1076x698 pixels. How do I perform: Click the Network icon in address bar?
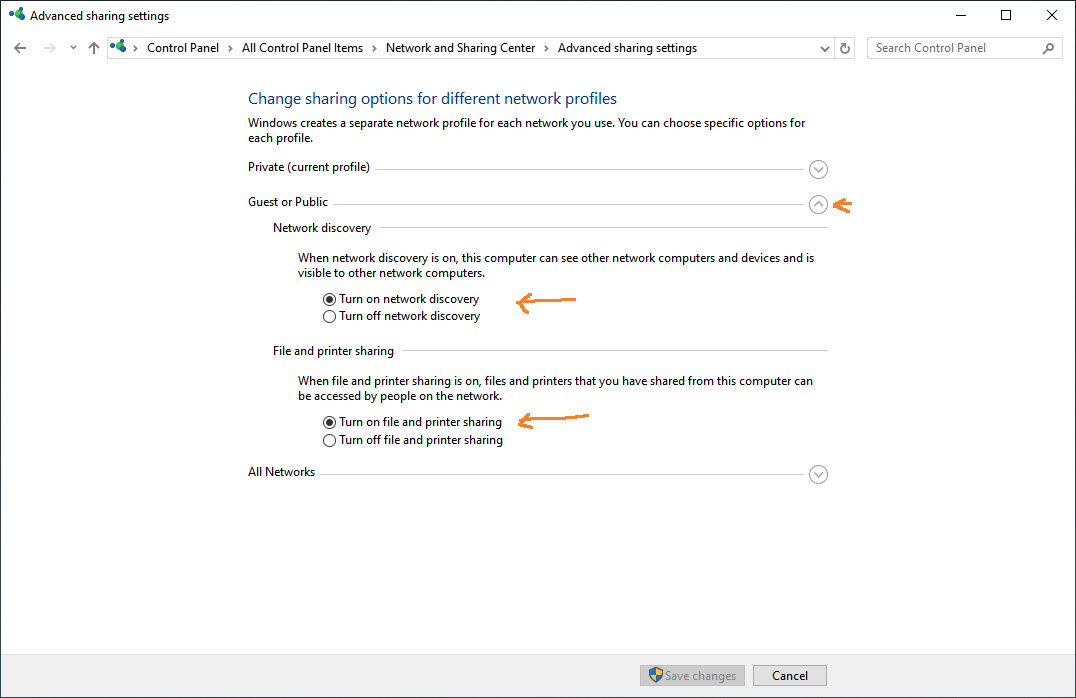pyautogui.click(x=119, y=47)
